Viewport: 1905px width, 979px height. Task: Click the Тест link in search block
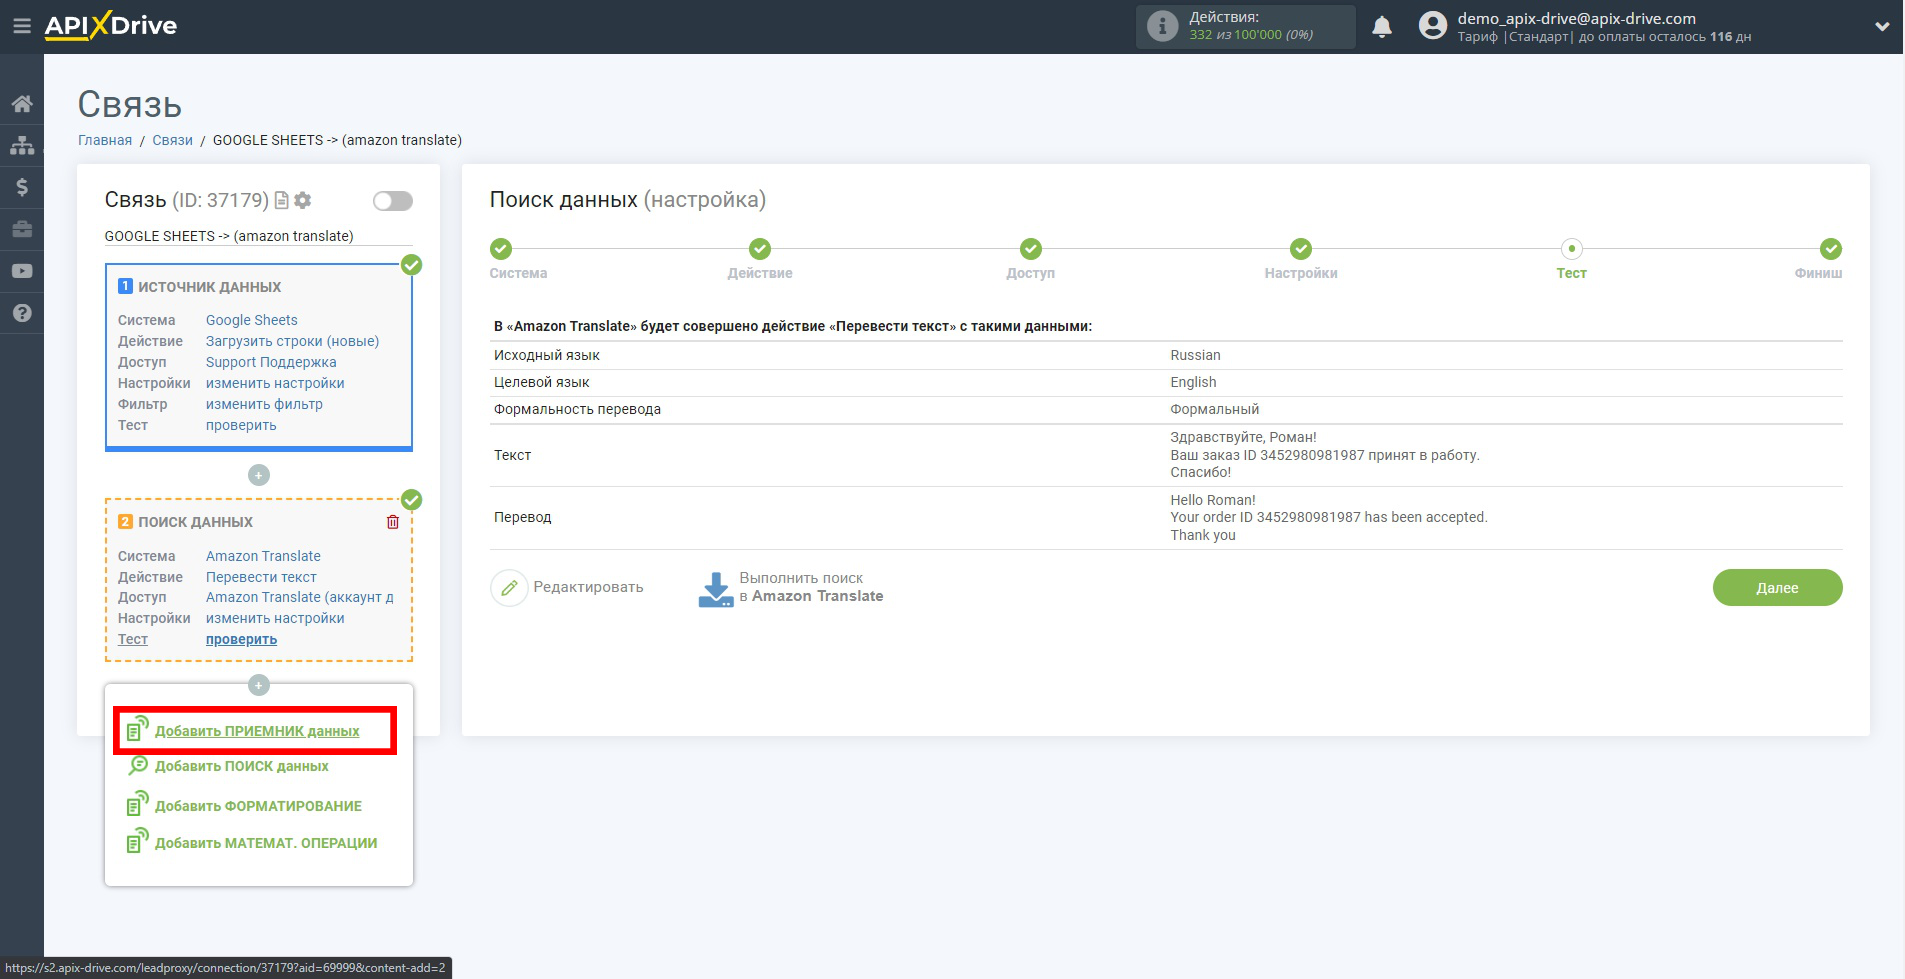(x=133, y=639)
